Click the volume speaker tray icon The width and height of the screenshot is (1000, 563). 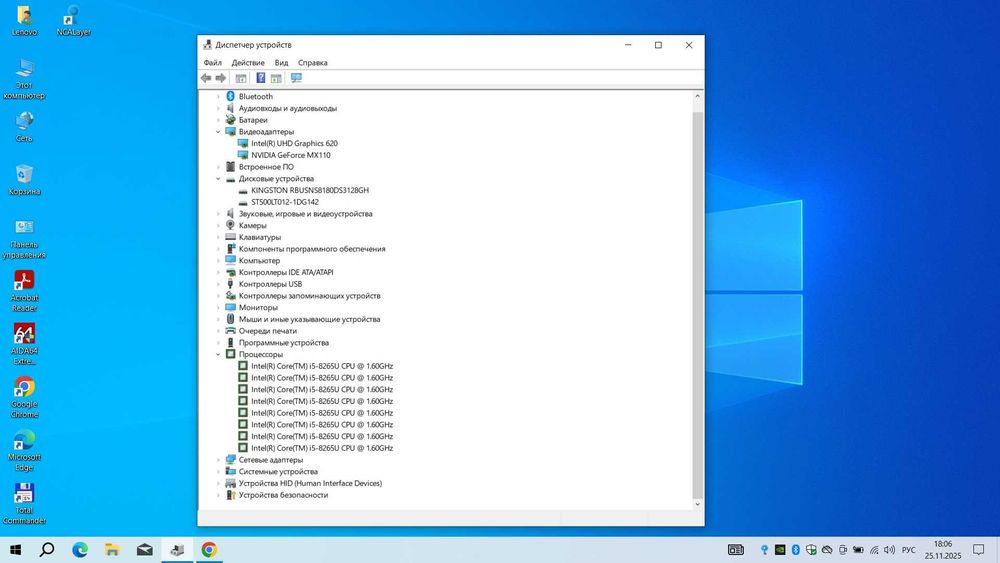tap(890, 550)
